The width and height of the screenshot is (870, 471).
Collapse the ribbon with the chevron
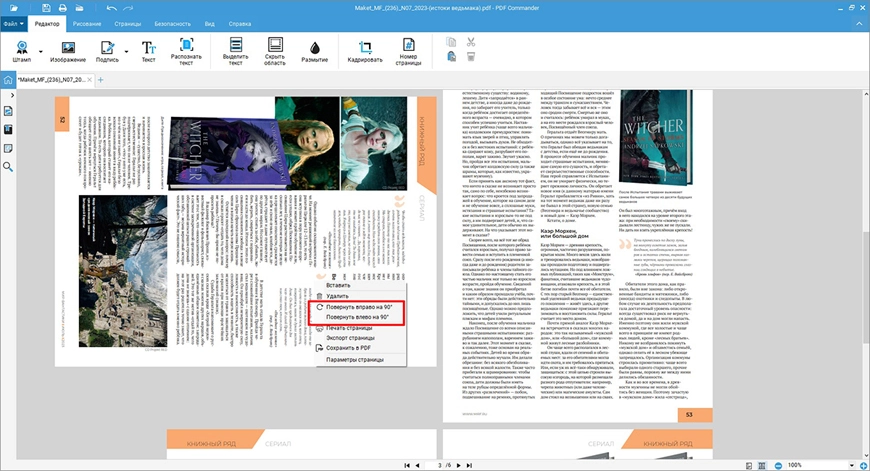point(861,24)
